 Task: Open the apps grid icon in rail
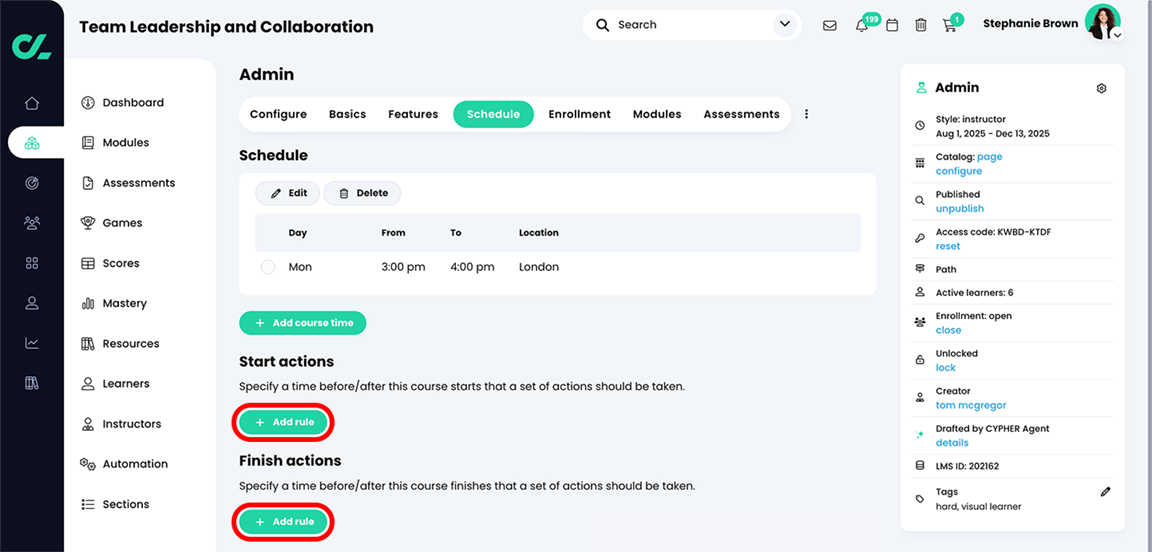pyautogui.click(x=32, y=263)
